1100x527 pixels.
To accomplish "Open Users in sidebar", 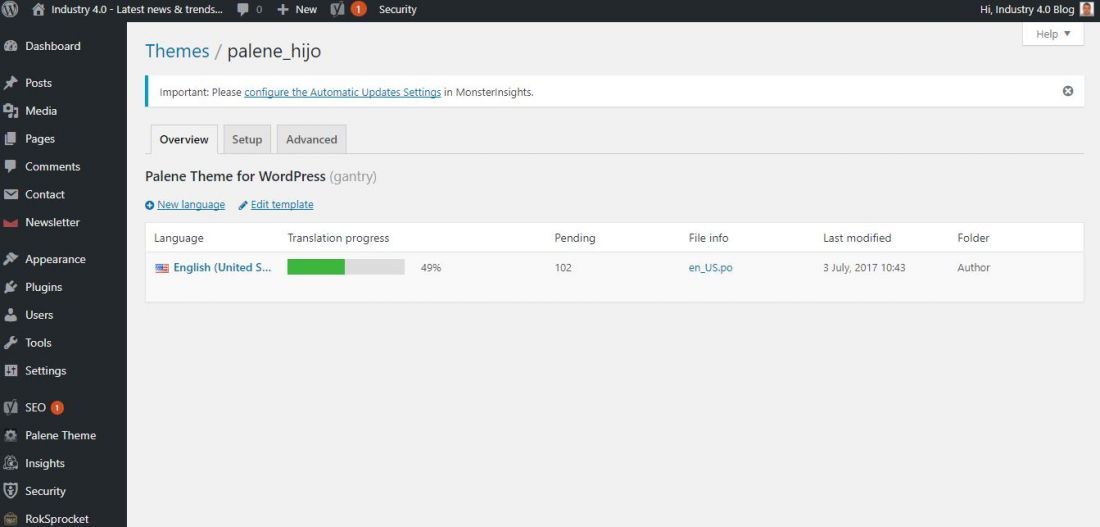I will (39, 315).
